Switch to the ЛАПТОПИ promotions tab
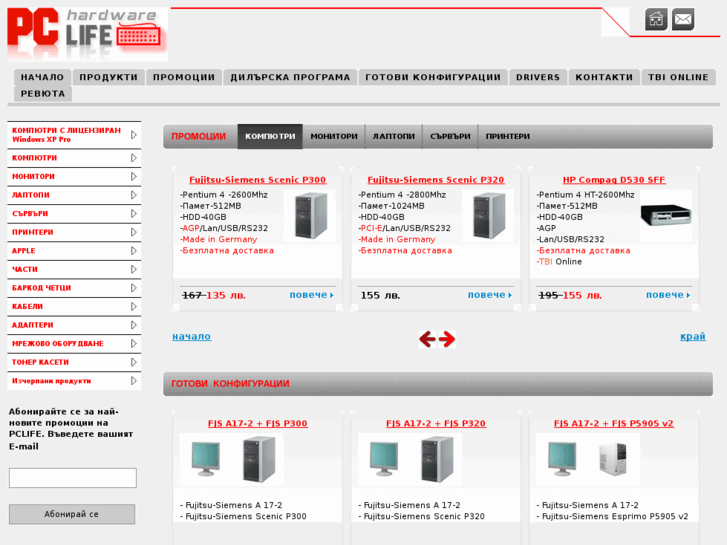Viewport: 727px width, 545px height. point(394,136)
